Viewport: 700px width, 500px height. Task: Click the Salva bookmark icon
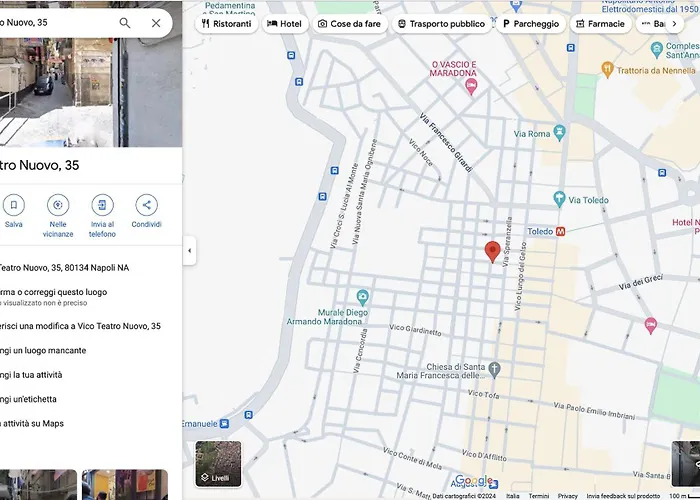(14, 205)
